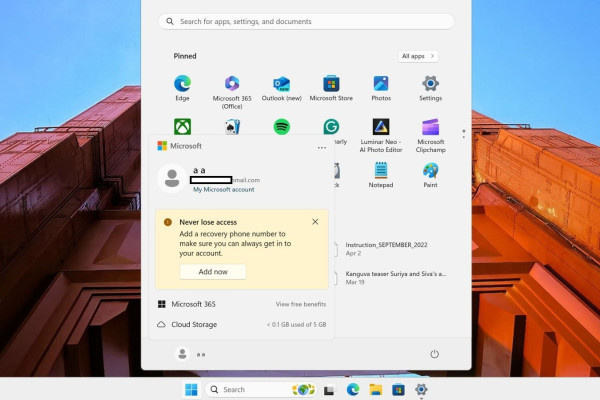Open the Spotify app icon
This screenshot has width=600, height=400.
click(282, 127)
